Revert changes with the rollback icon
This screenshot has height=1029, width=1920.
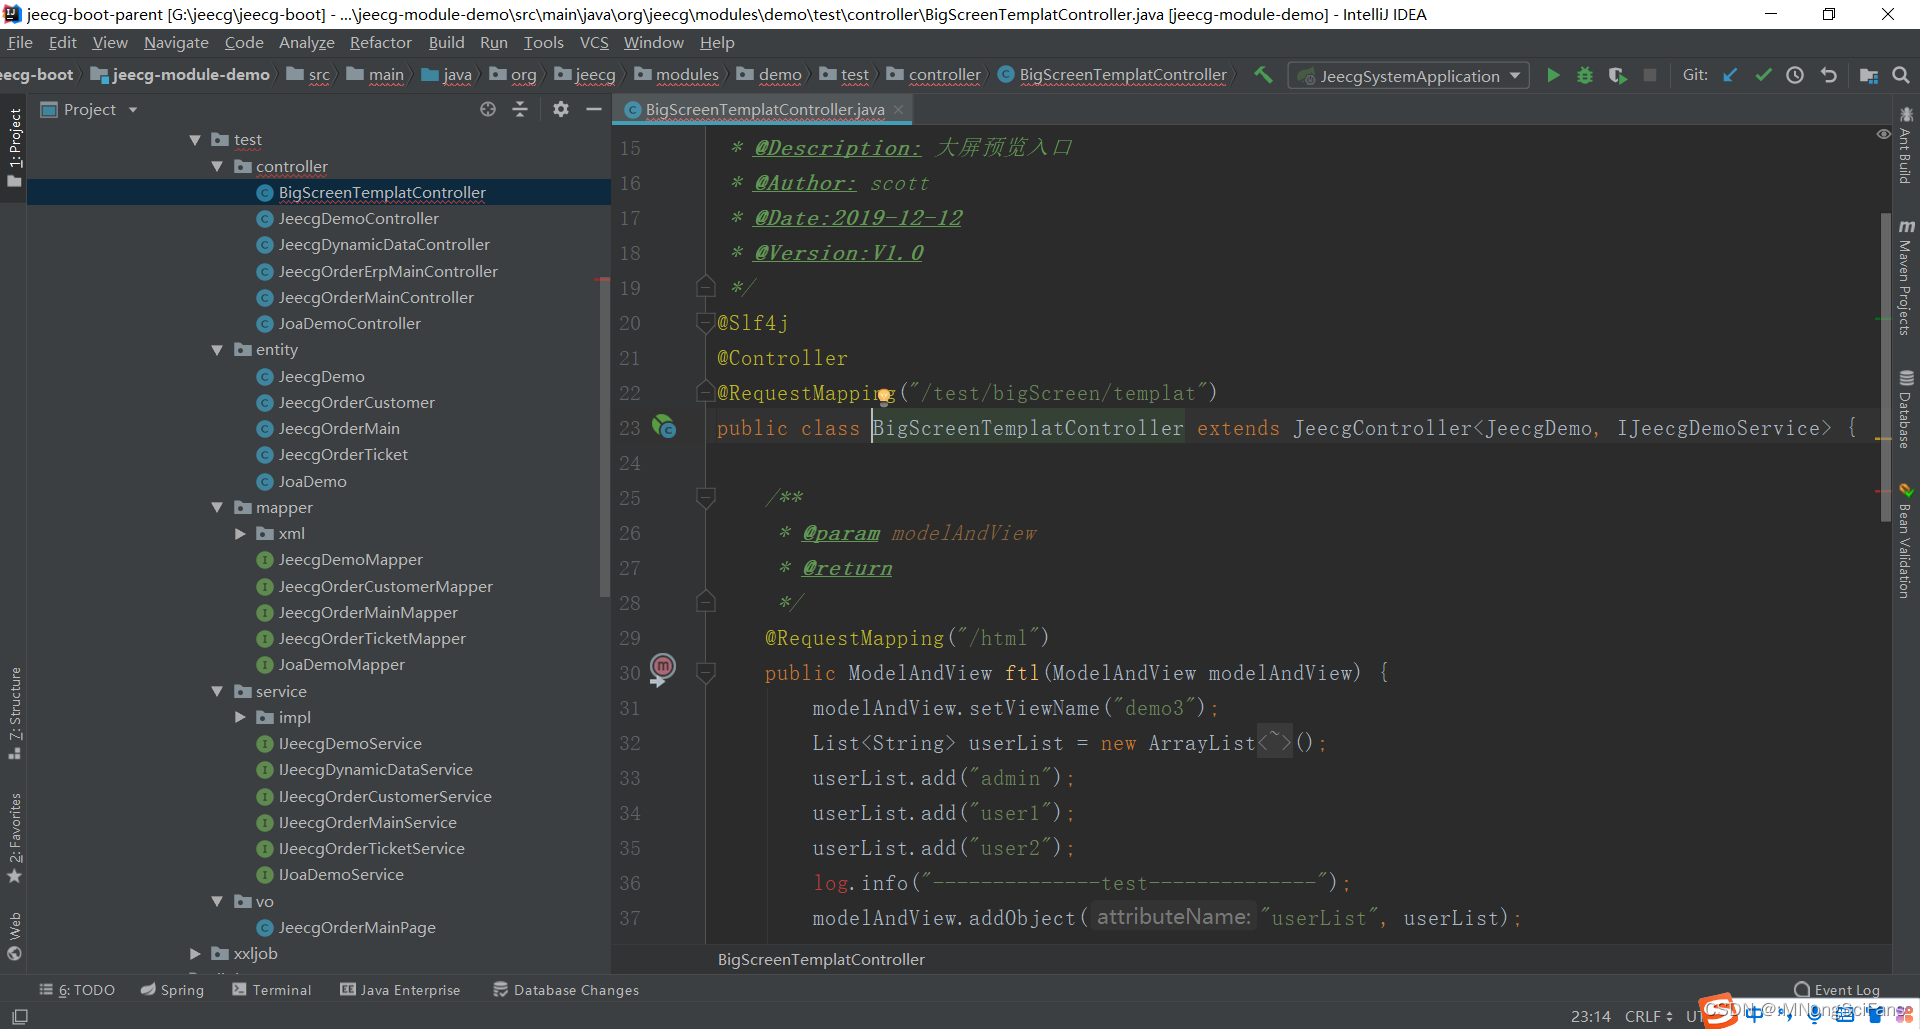pyautogui.click(x=1829, y=75)
